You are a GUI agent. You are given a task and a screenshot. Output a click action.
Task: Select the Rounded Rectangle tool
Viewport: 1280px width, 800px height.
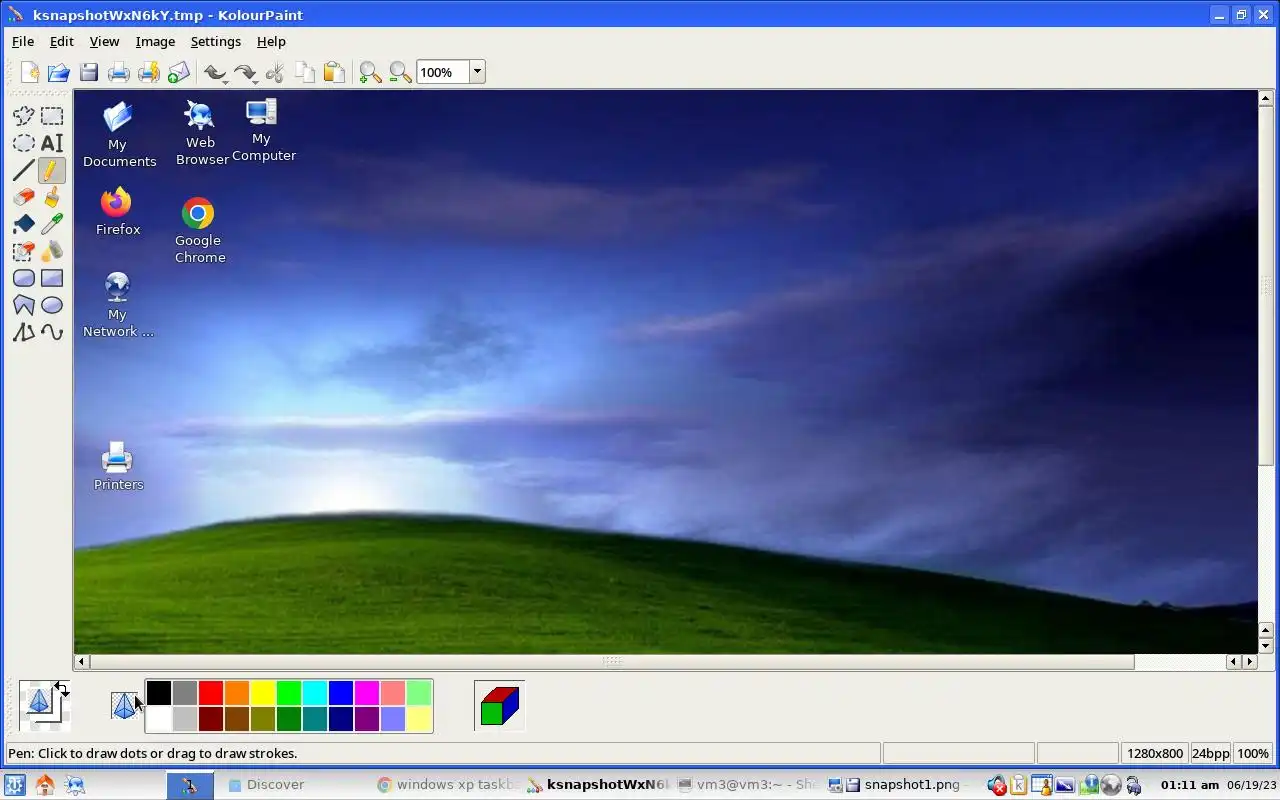pos(24,278)
